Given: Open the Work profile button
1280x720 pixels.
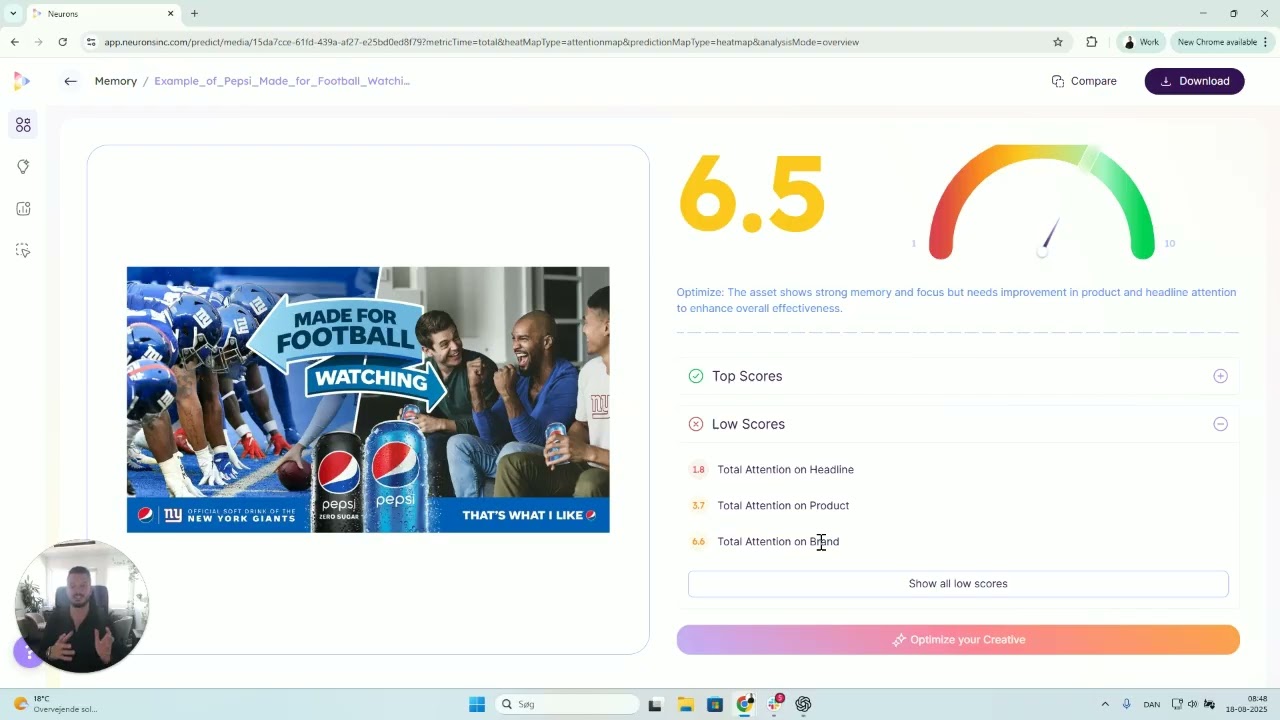Looking at the screenshot, I should pyautogui.click(x=1141, y=42).
